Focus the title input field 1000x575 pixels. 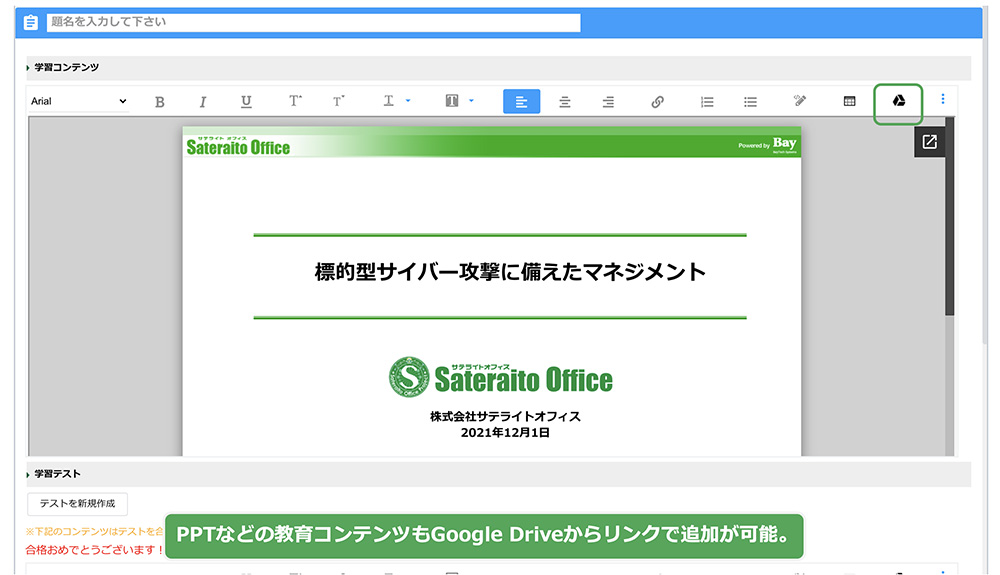tap(313, 22)
